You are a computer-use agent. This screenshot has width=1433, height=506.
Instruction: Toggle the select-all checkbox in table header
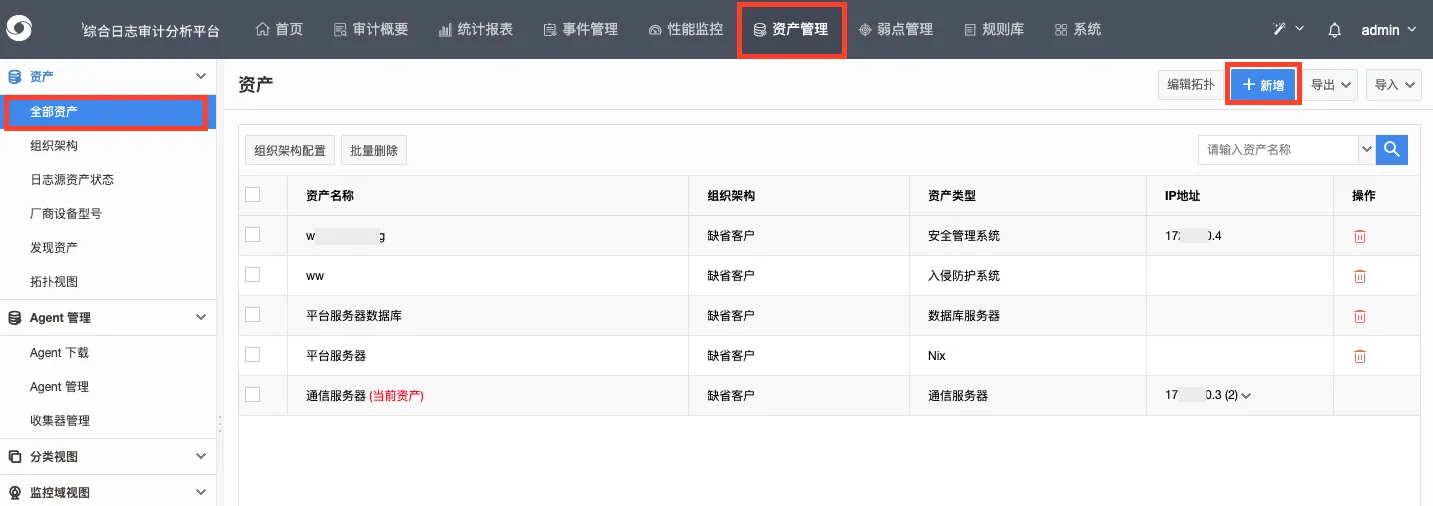point(252,195)
